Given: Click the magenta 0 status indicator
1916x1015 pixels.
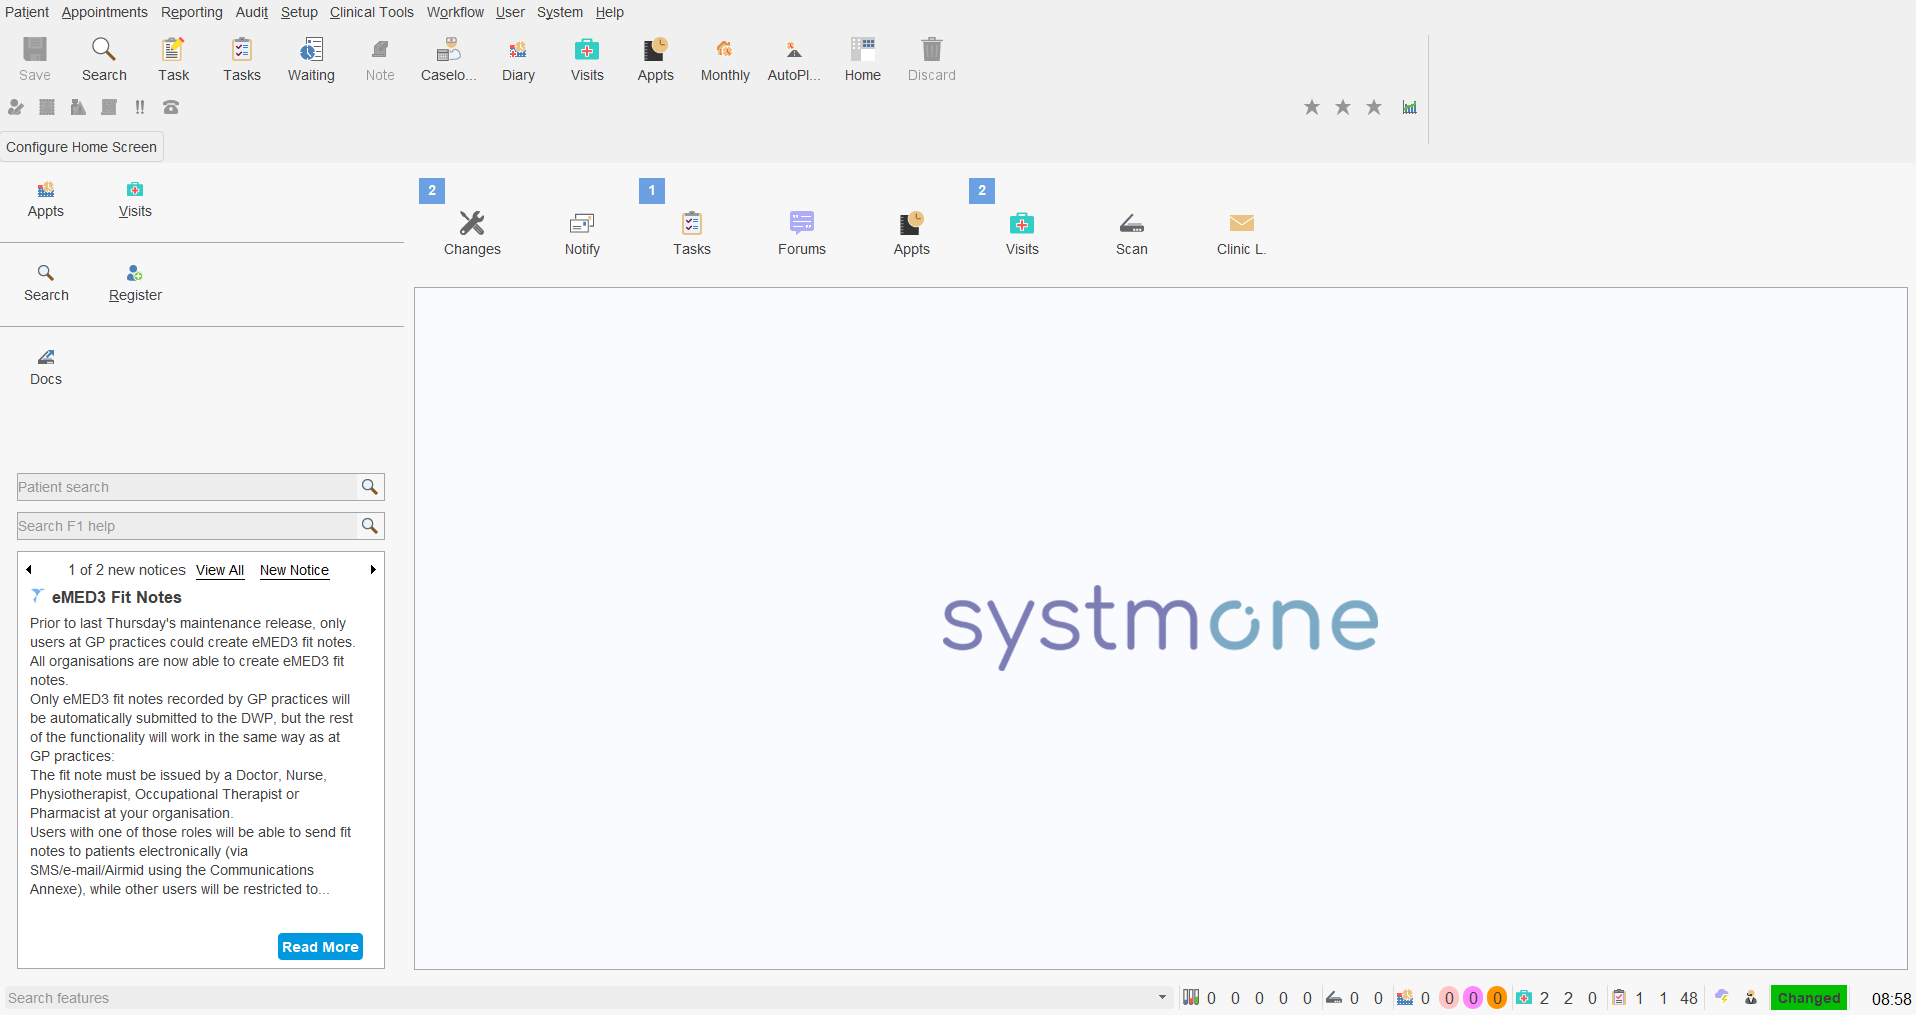Looking at the screenshot, I should tap(1473, 997).
